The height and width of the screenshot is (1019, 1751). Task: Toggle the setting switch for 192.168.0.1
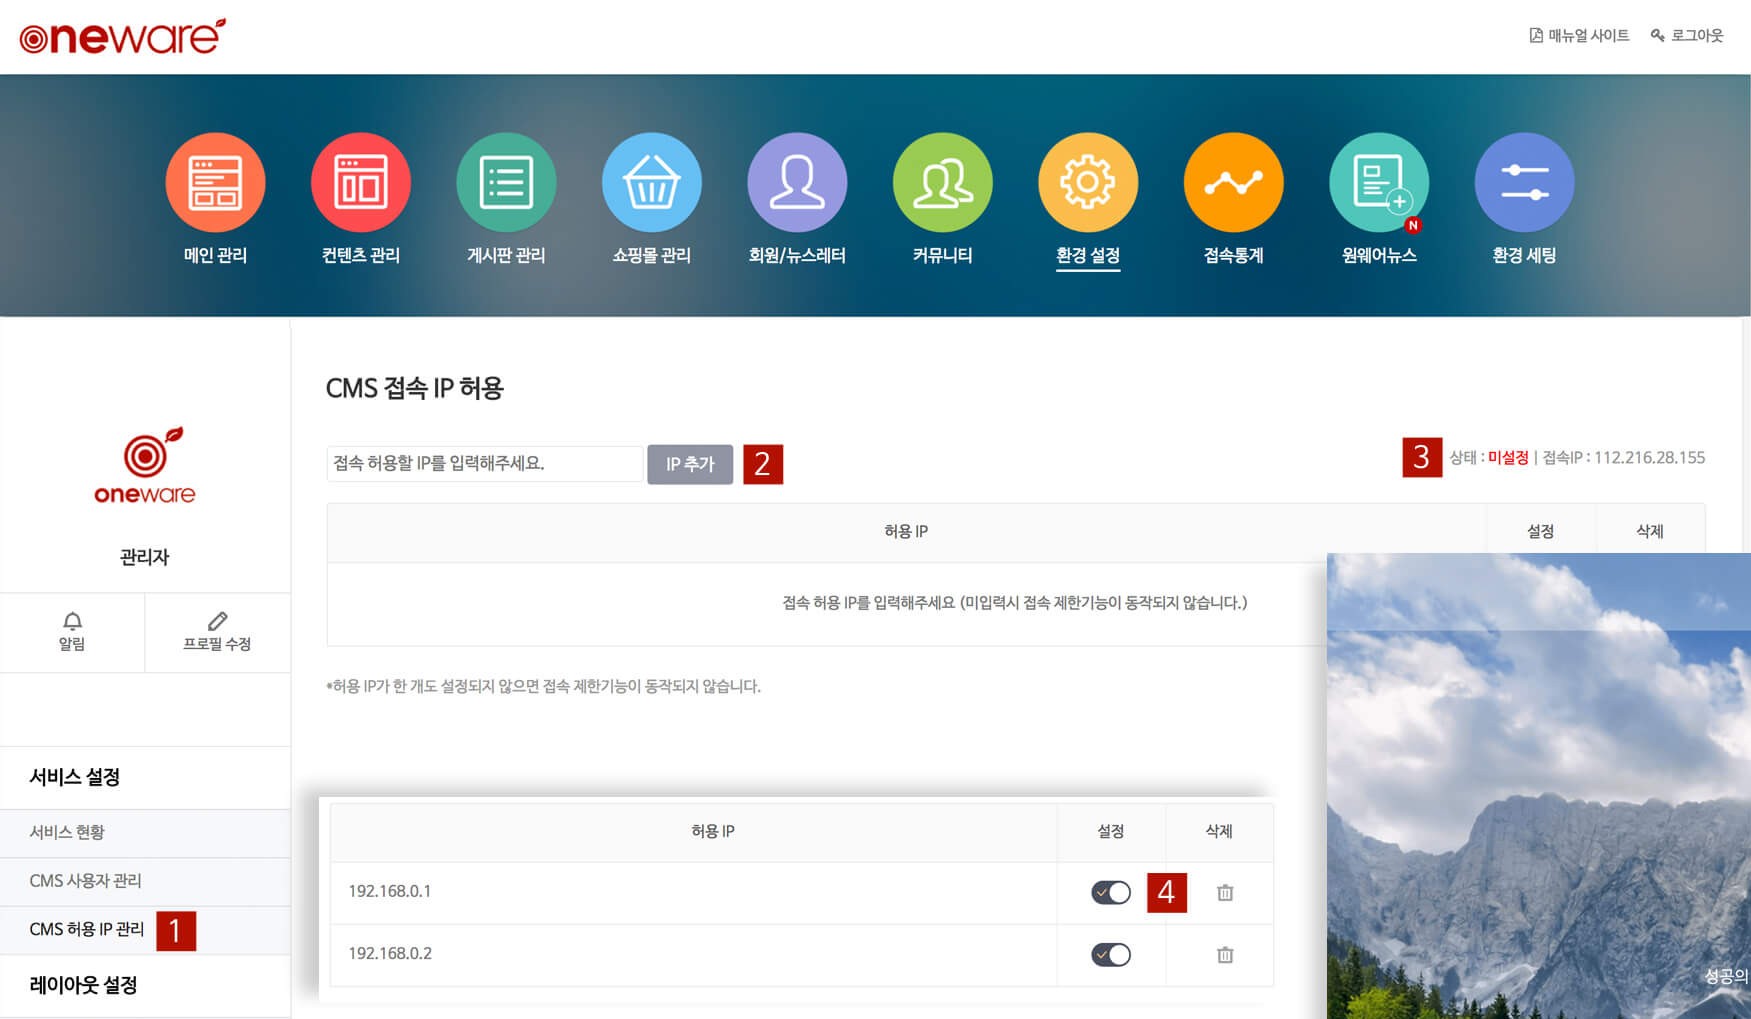pos(1111,892)
